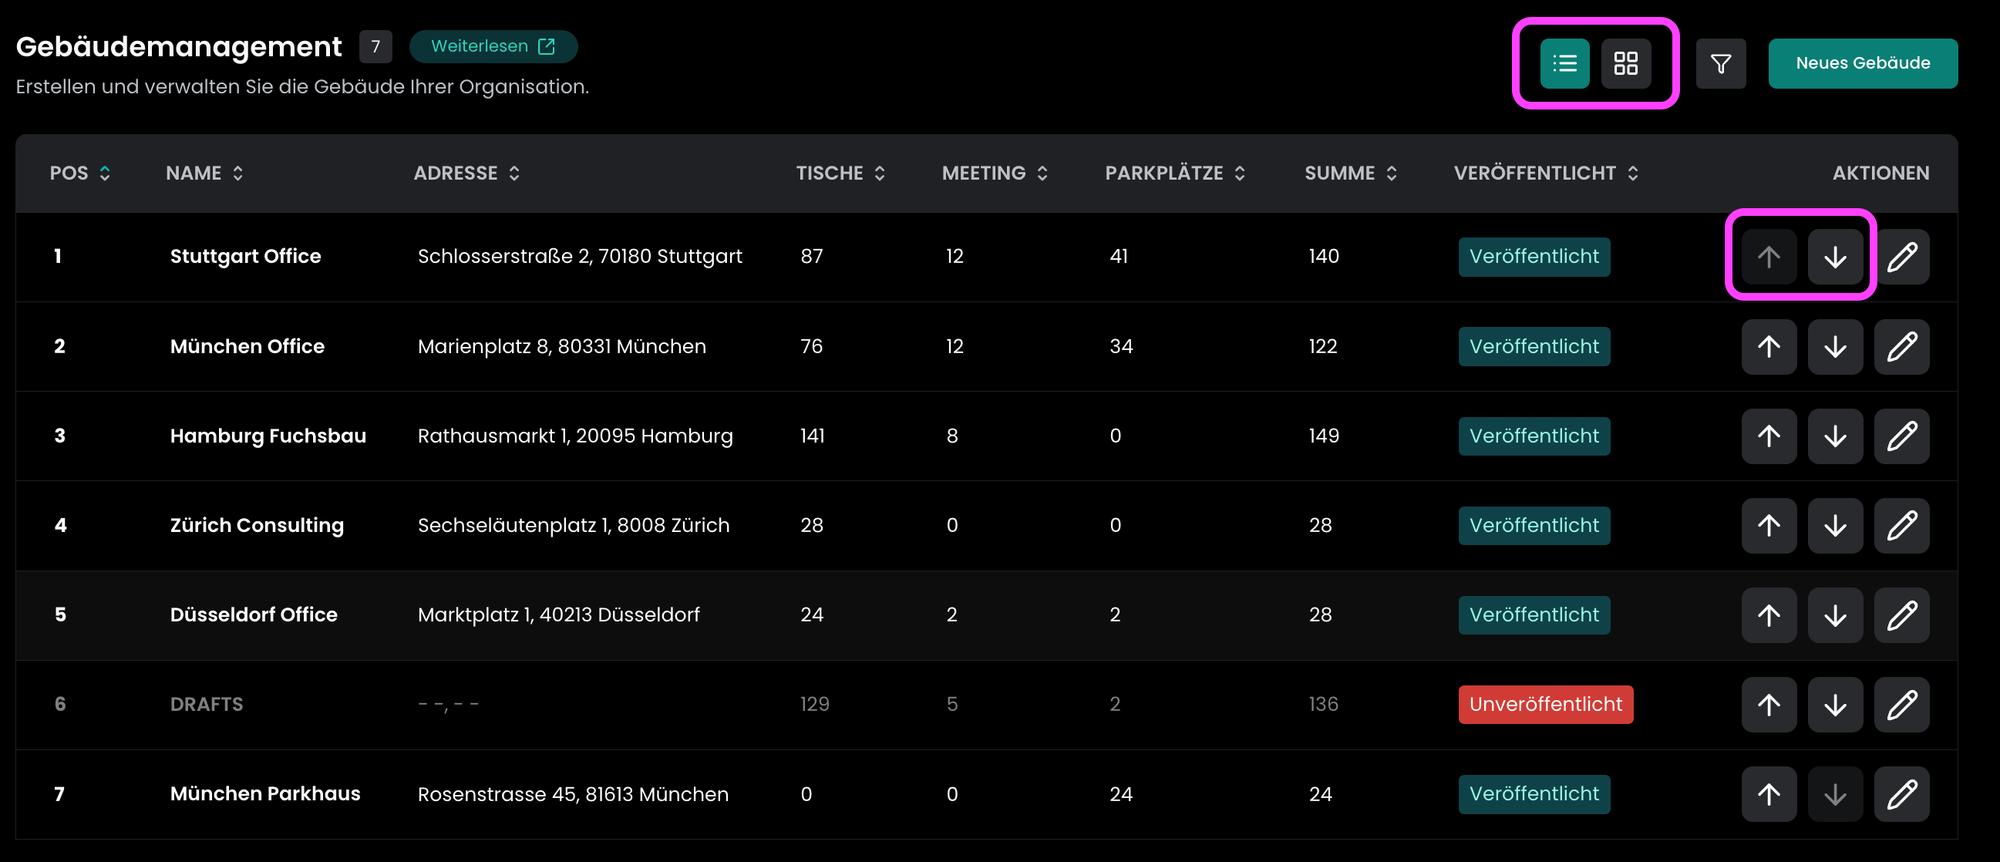The width and height of the screenshot is (2000, 862).
Task: Switch to list view layout
Action: pos(1564,64)
